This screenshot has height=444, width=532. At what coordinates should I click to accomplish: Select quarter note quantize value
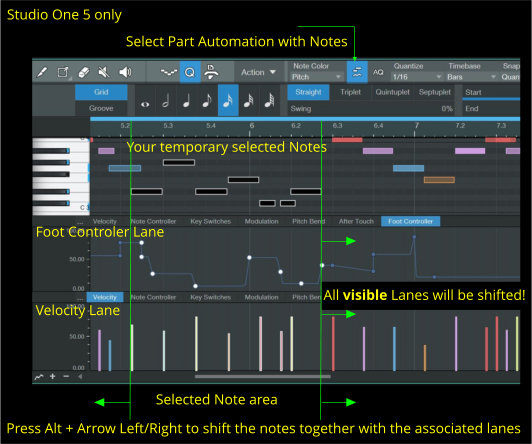(x=186, y=100)
